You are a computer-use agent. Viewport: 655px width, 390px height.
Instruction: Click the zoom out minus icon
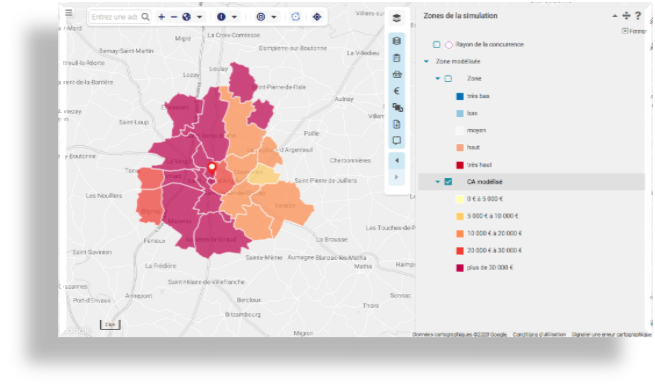[174, 17]
